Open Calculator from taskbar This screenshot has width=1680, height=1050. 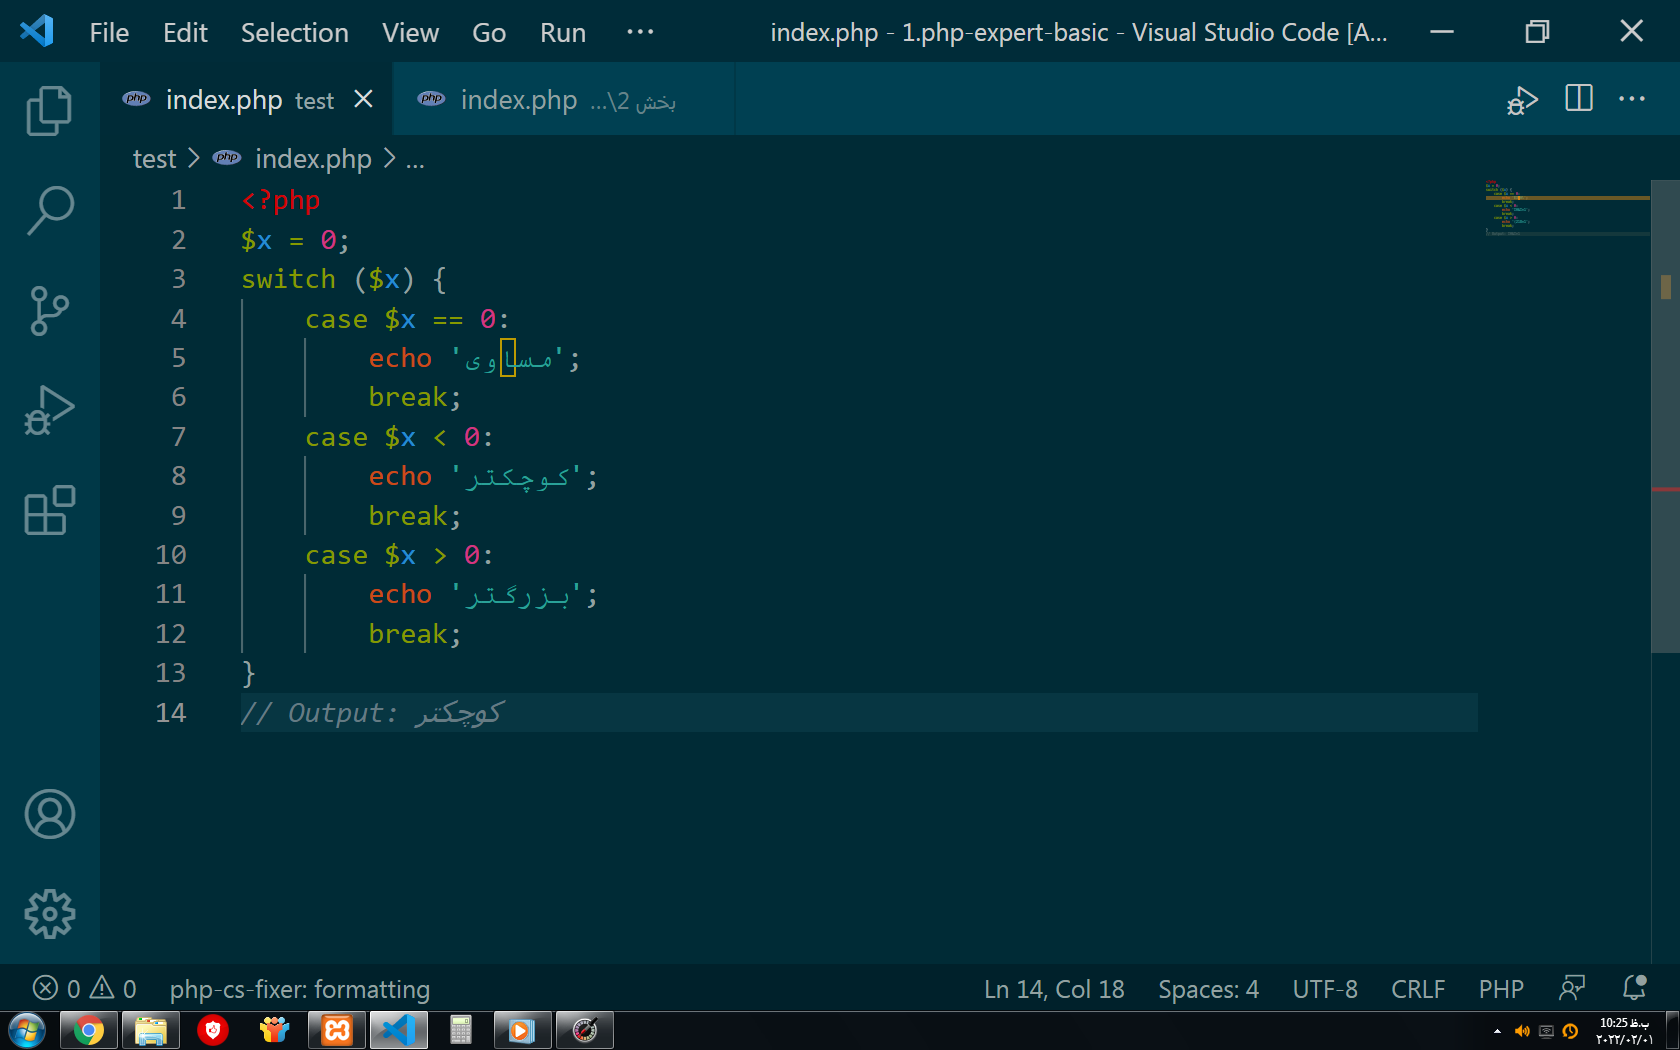[460, 1030]
